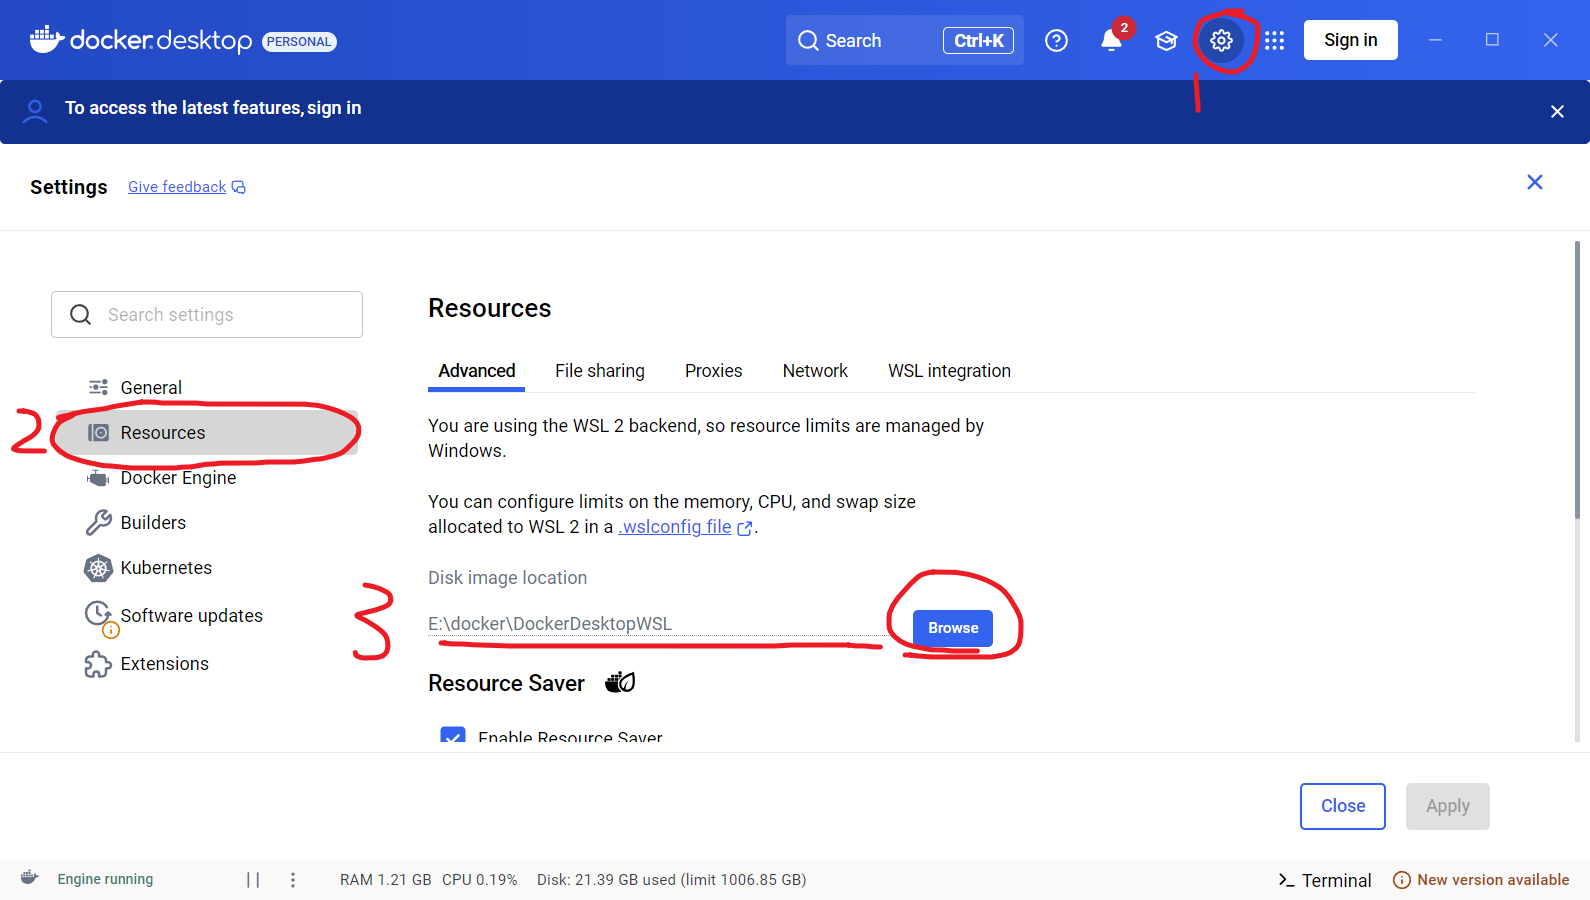Click the PERSONAL plan badge
1590x900 pixels.
299,42
